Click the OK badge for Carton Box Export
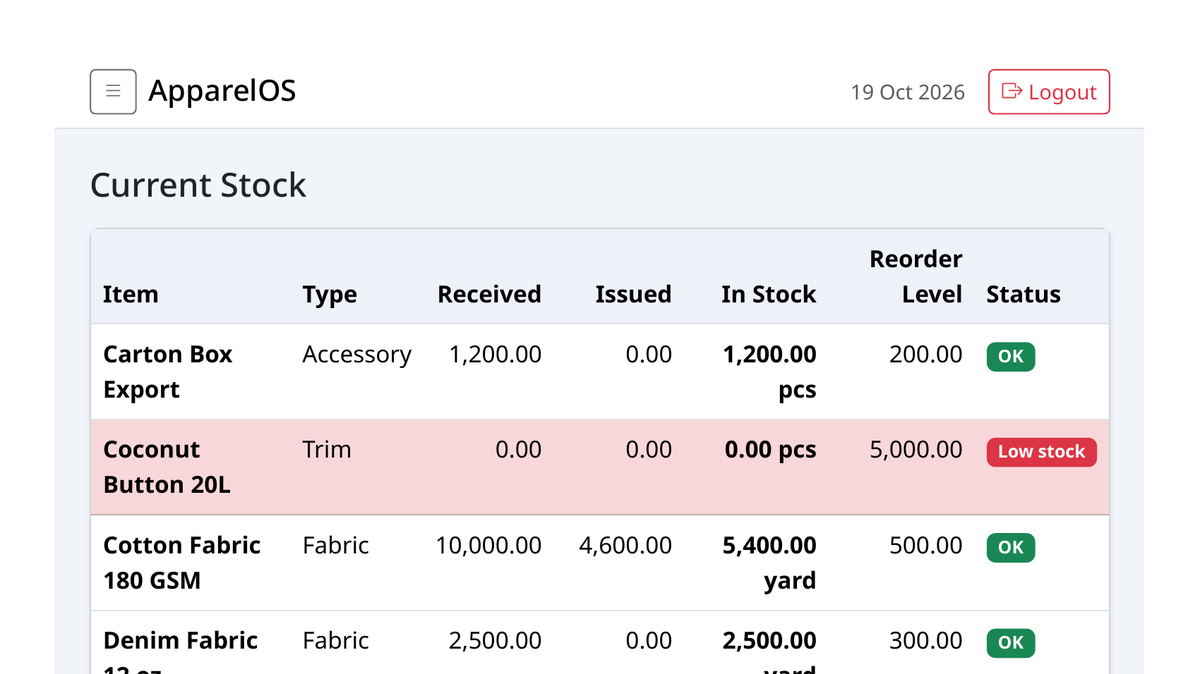1200x674 pixels. pyautogui.click(x=1011, y=356)
